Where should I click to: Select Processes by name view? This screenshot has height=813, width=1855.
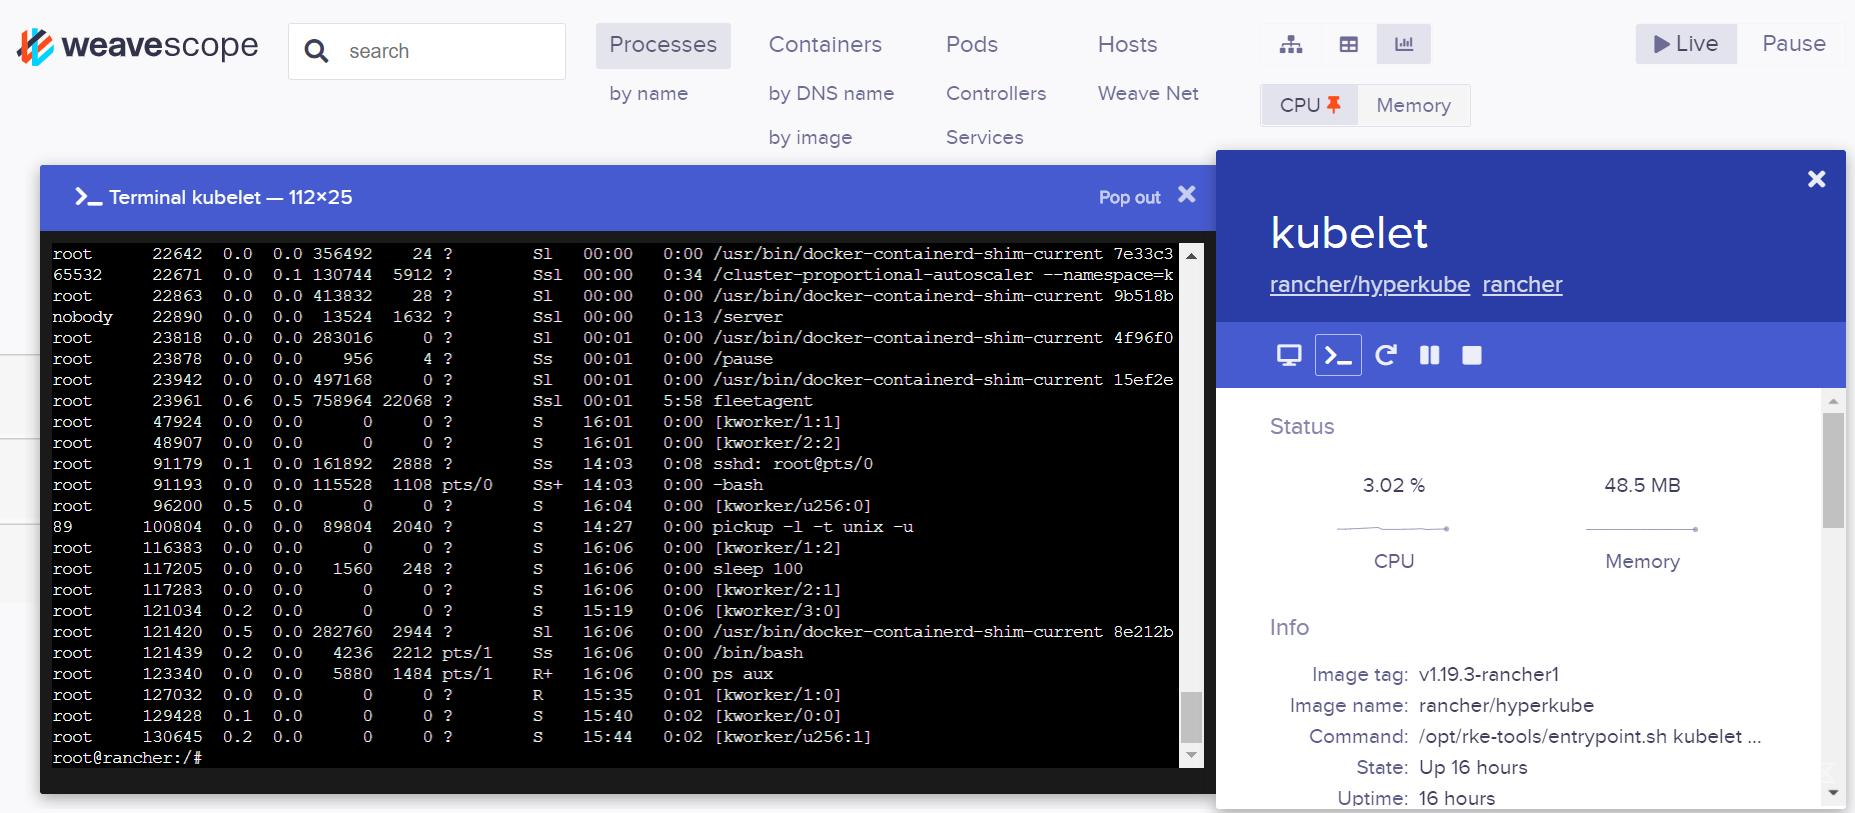coord(649,93)
